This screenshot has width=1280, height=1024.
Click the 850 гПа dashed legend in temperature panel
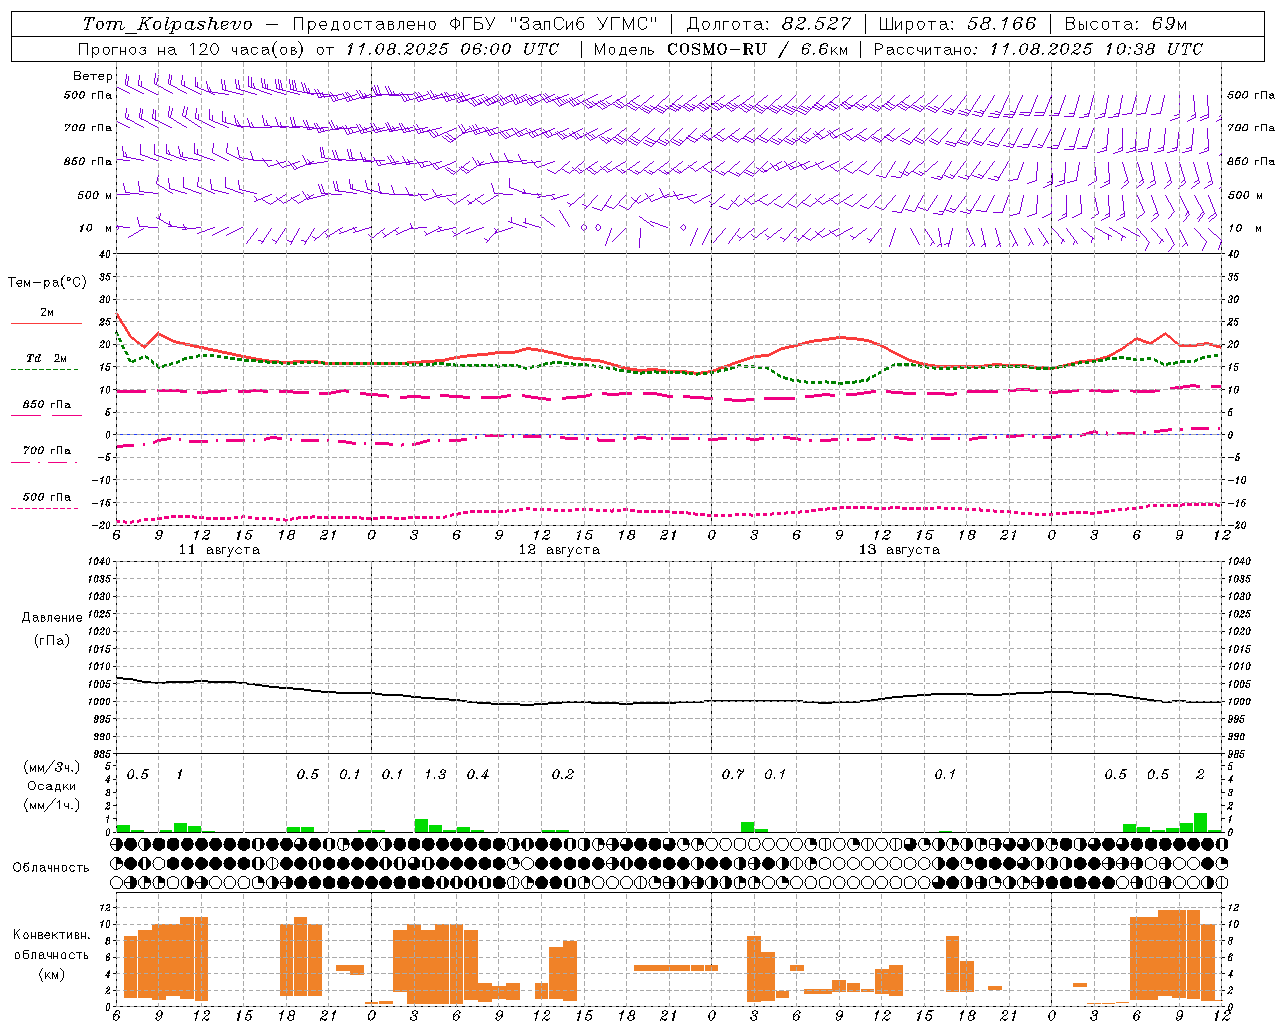click(46, 405)
